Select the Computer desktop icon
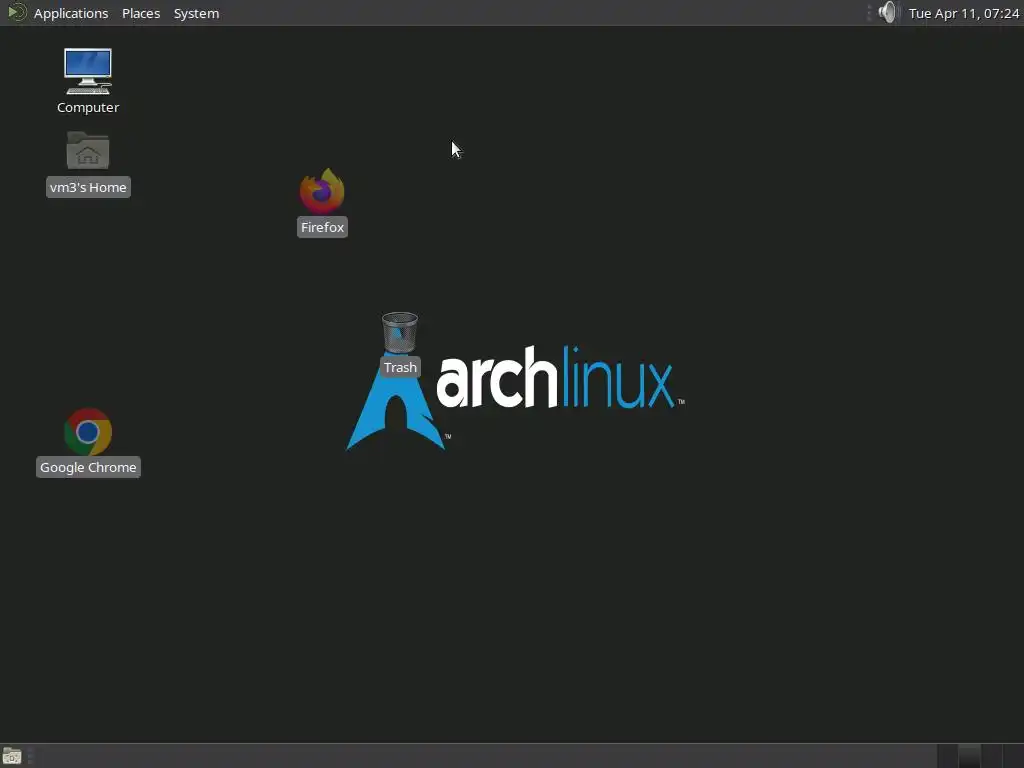This screenshot has width=1024, height=768. tap(88, 81)
